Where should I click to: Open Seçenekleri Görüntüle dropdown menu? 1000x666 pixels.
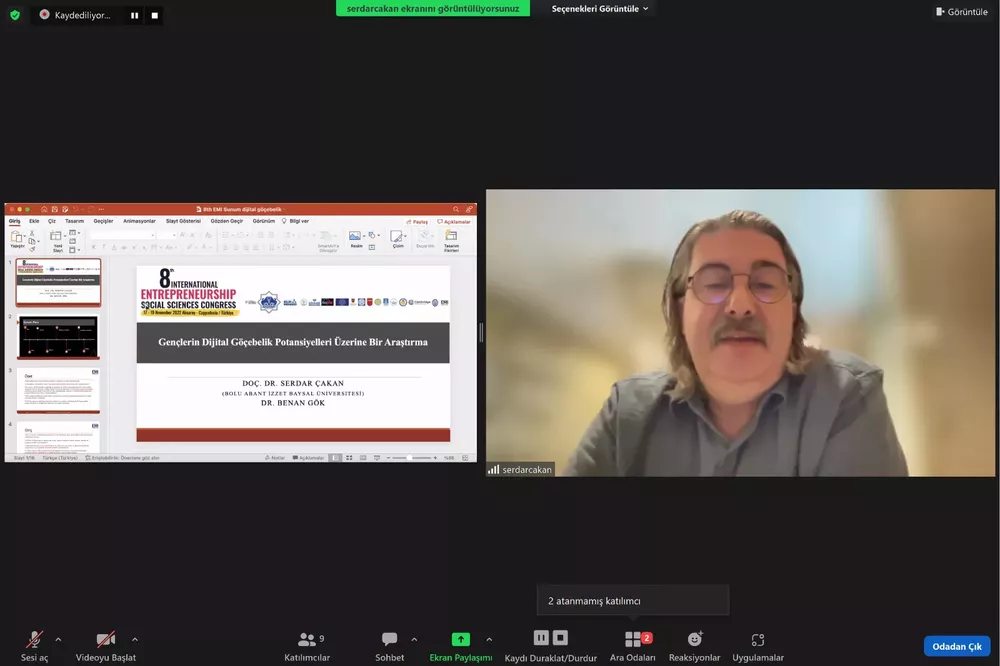click(600, 9)
